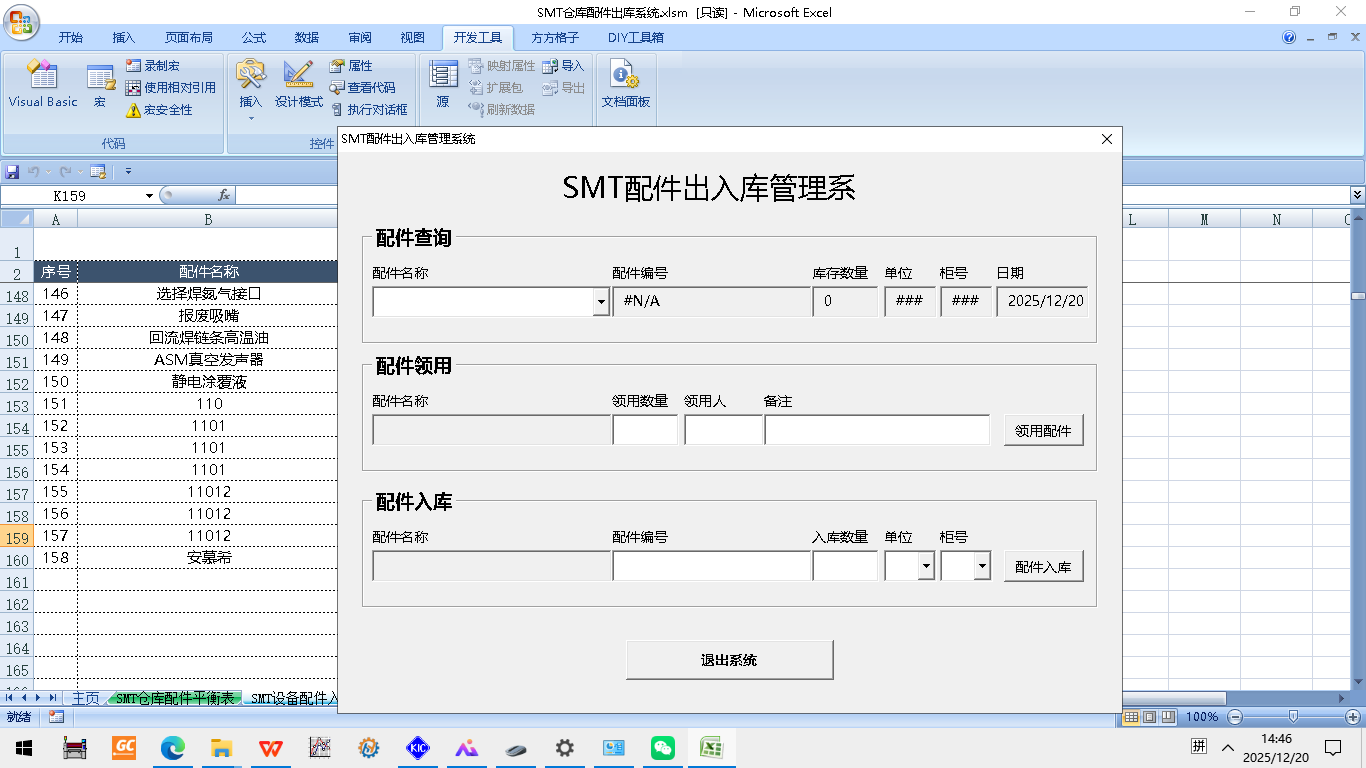Toggle Design Mode (设计模式)
1366x768 pixels.
tap(298, 84)
